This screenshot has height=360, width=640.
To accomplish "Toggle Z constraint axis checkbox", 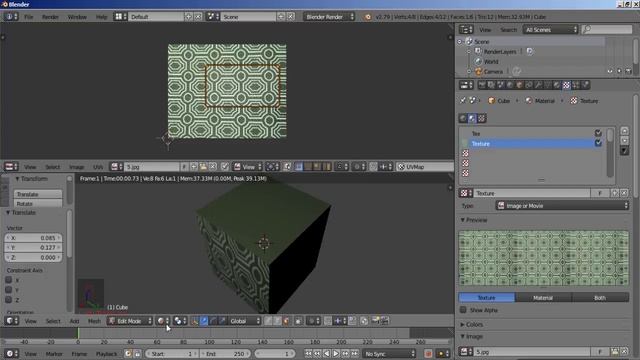I will point(9,300).
